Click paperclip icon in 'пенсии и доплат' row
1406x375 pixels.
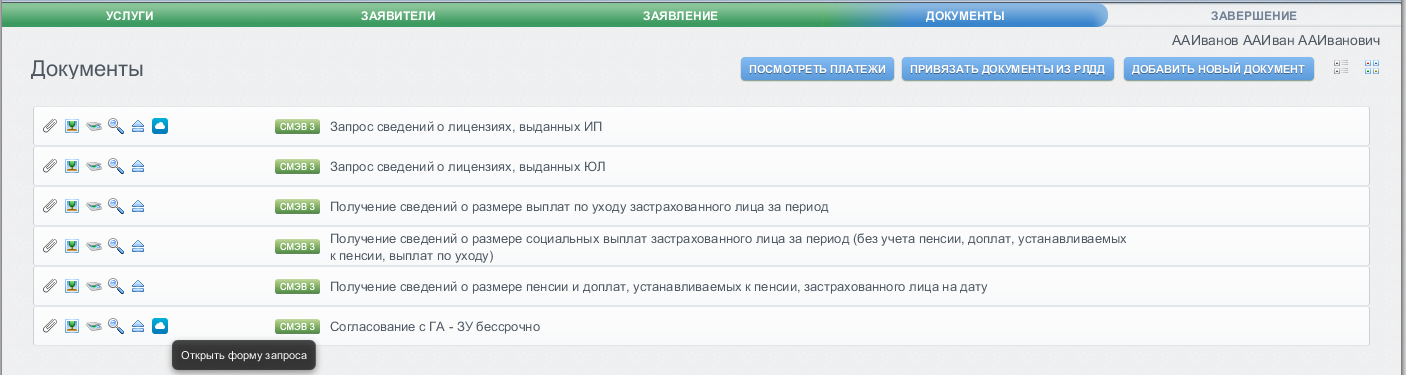tap(49, 286)
